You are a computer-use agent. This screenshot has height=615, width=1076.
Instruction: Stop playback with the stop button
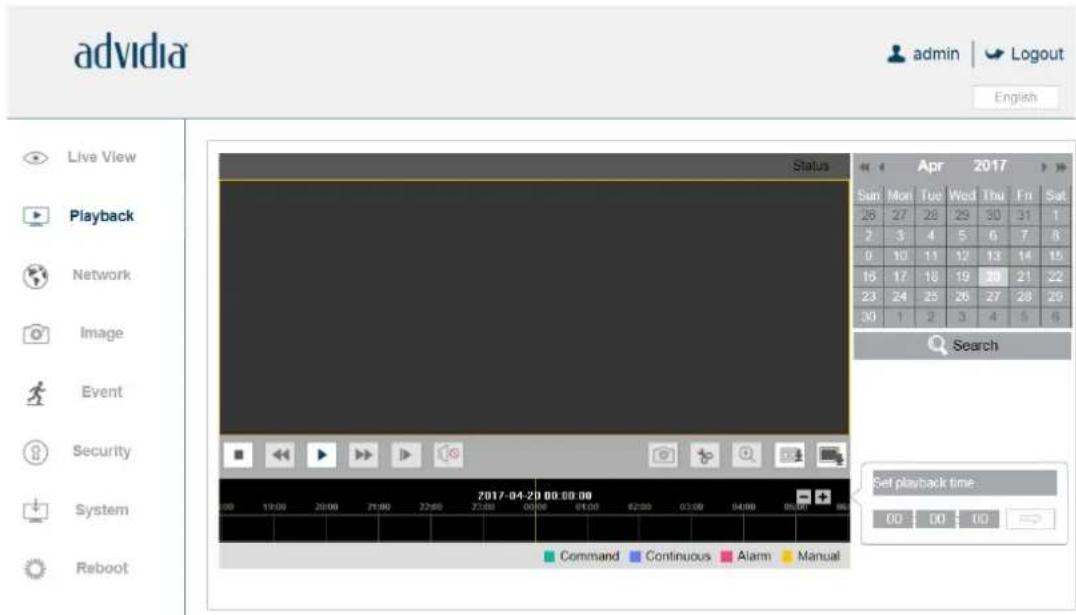pos(238,454)
